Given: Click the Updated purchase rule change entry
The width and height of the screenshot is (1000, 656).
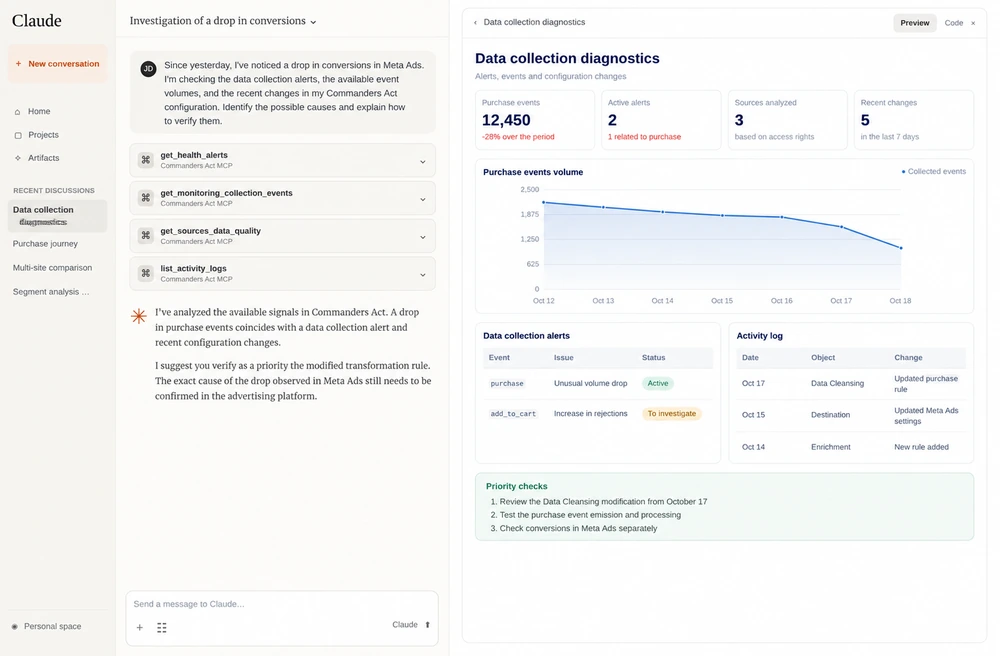Looking at the screenshot, I should (925, 384).
